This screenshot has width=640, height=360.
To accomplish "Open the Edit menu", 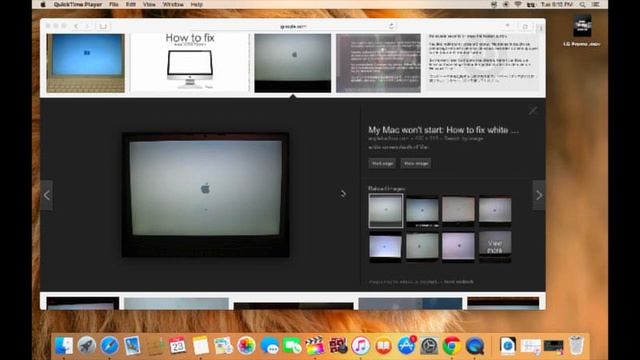I will (131, 4).
